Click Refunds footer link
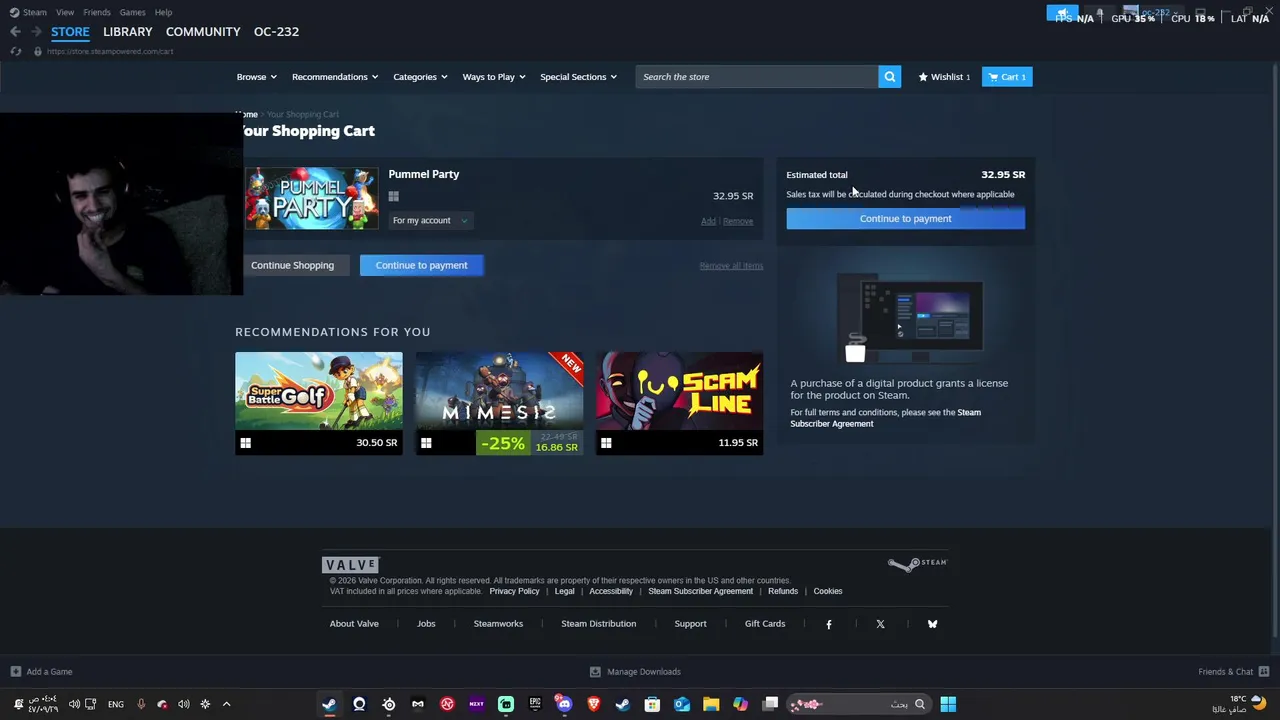The width and height of the screenshot is (1280, 720). [783, 591]
